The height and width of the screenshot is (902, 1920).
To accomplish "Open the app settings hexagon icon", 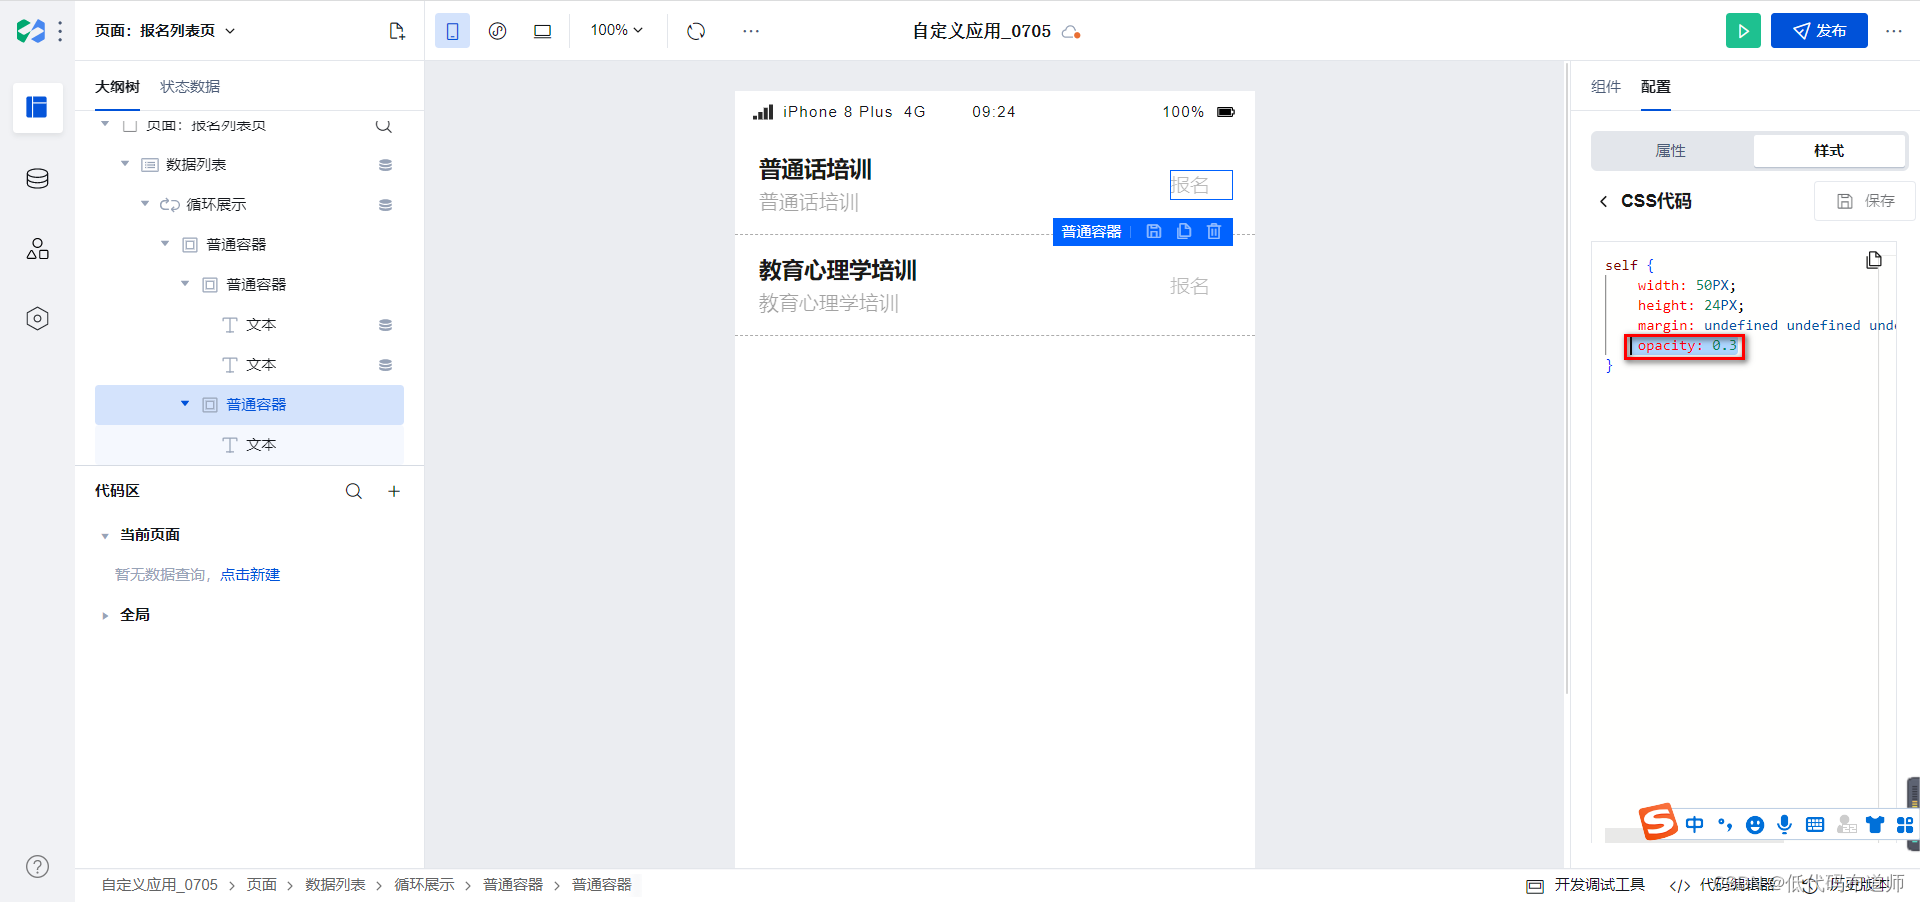I will point(37,319).
